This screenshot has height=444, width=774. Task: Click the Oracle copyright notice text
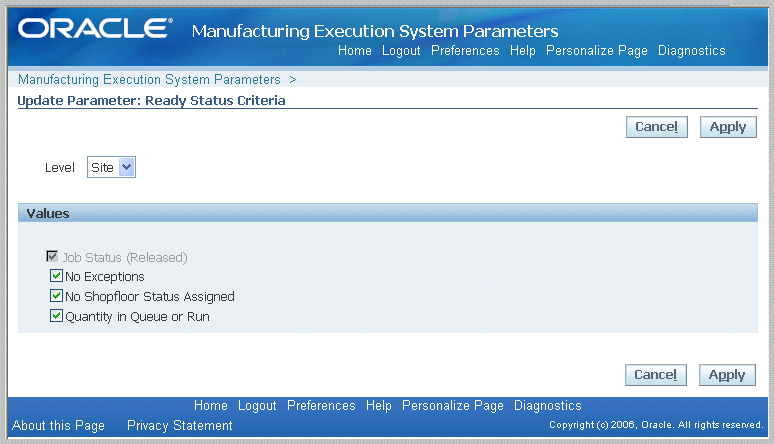[656, 425]
